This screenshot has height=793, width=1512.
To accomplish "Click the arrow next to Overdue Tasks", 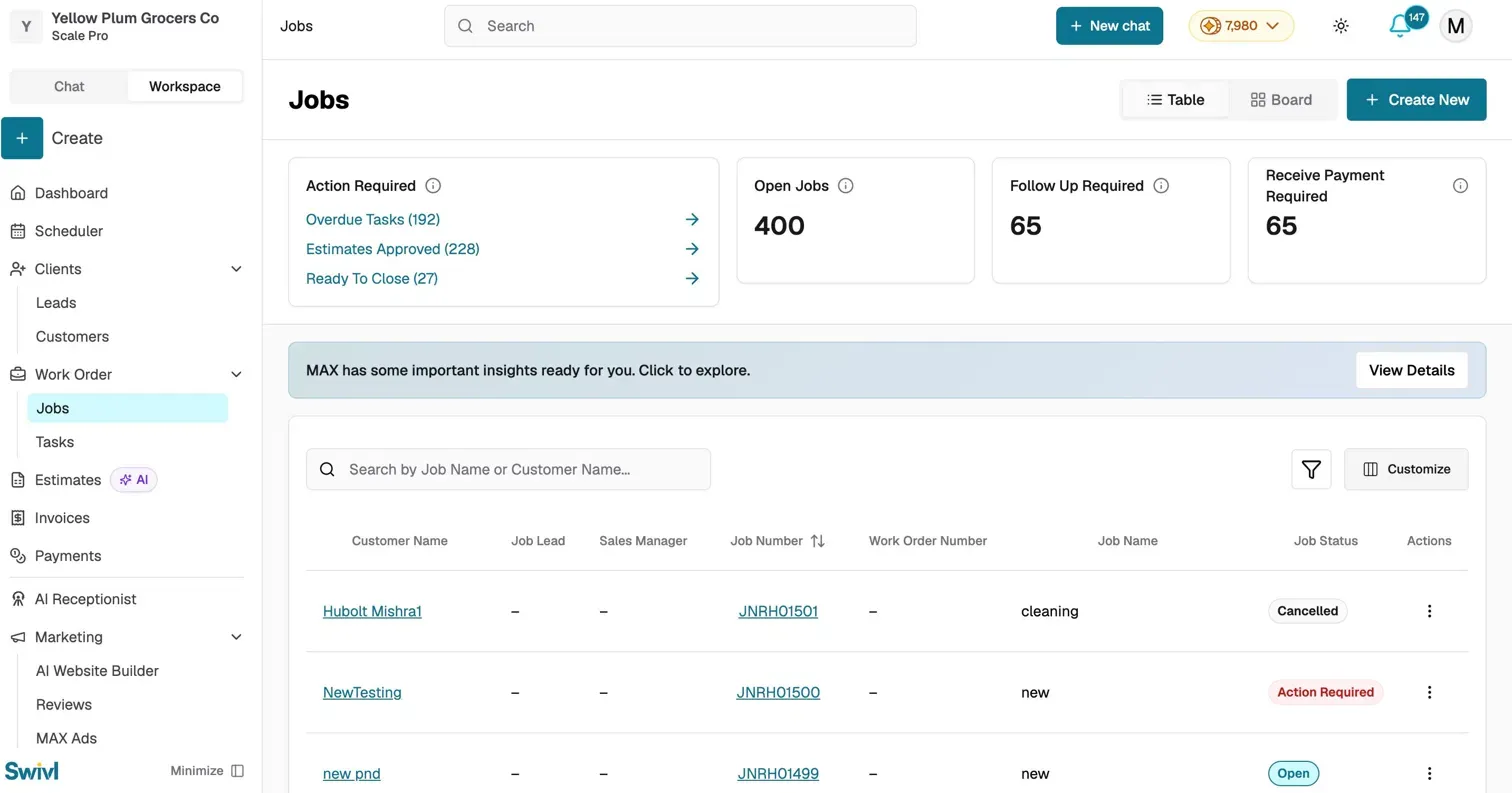I will 692,219.
